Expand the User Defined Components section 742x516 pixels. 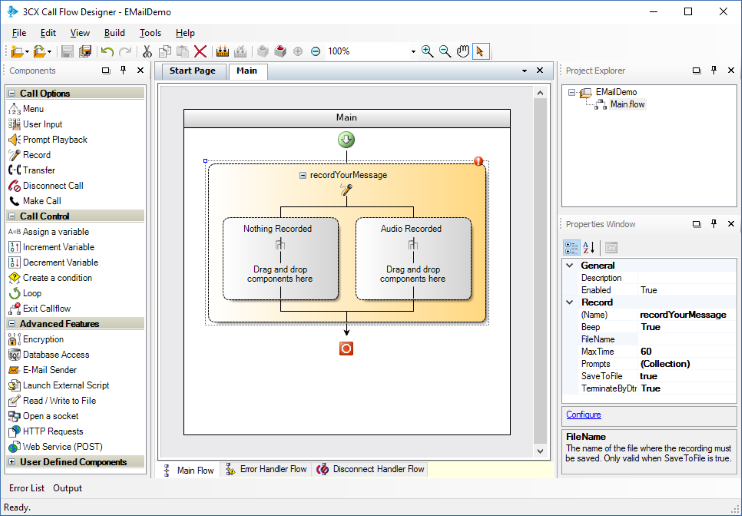pyautogui.click(x=12, y=462)
